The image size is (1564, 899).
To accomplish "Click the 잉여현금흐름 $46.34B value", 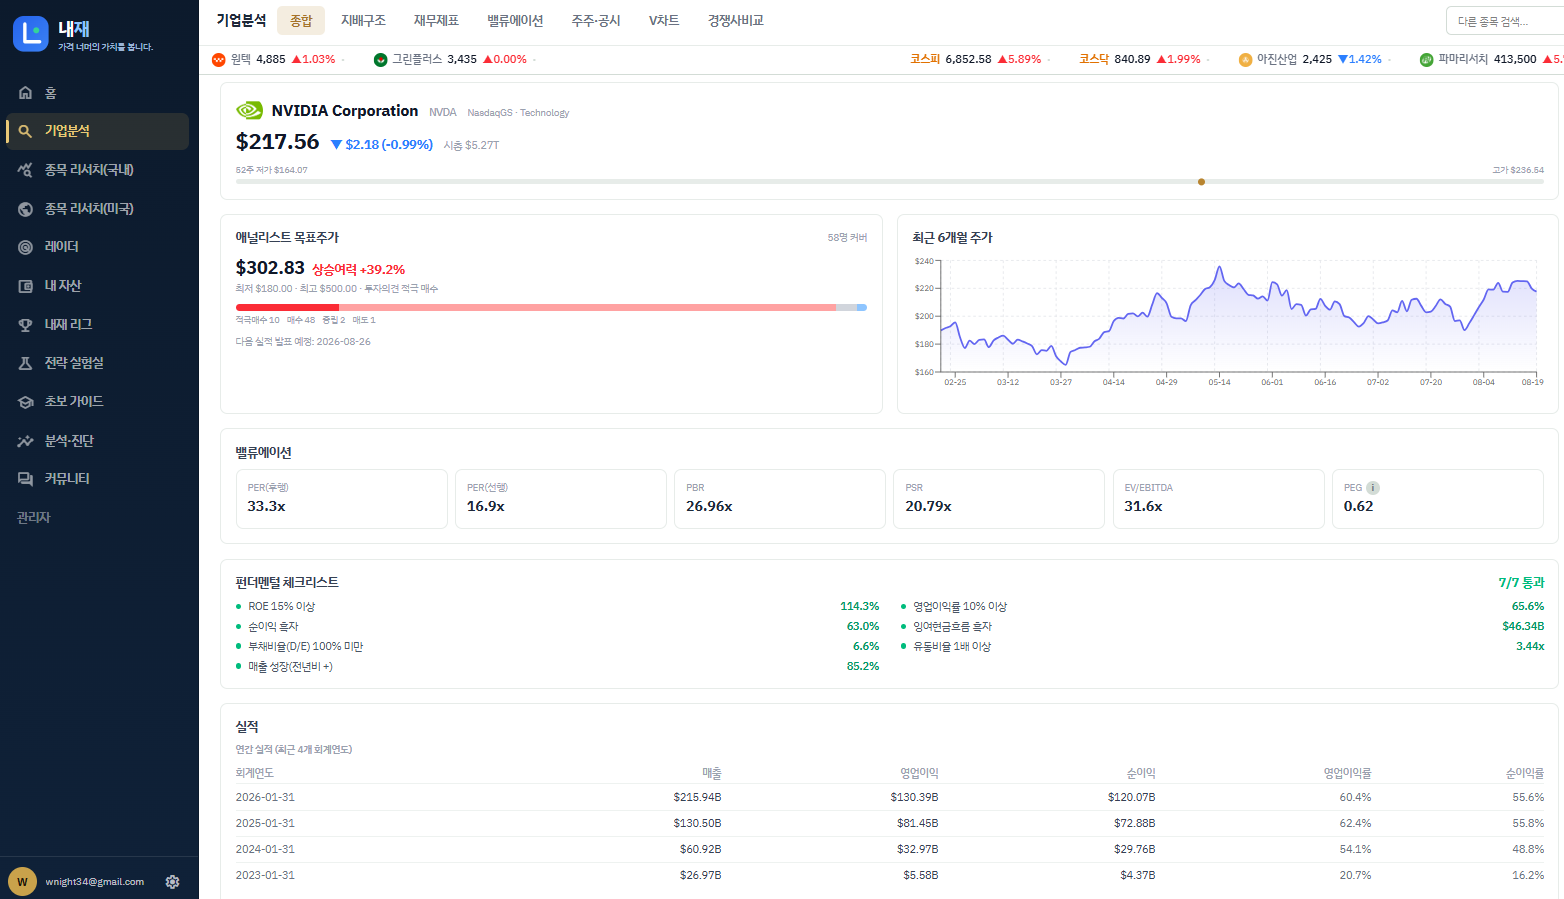I will point(1523,627).
